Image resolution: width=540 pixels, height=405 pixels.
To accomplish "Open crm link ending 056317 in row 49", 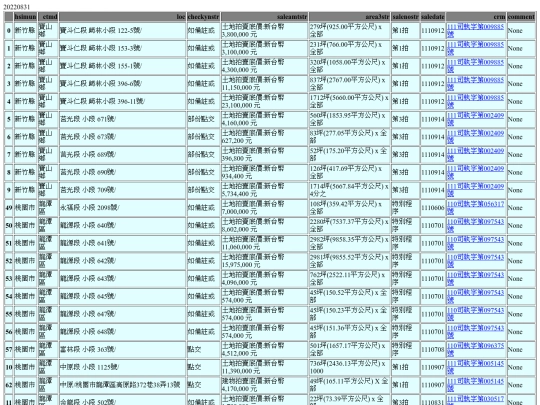I will coord(475,208).
